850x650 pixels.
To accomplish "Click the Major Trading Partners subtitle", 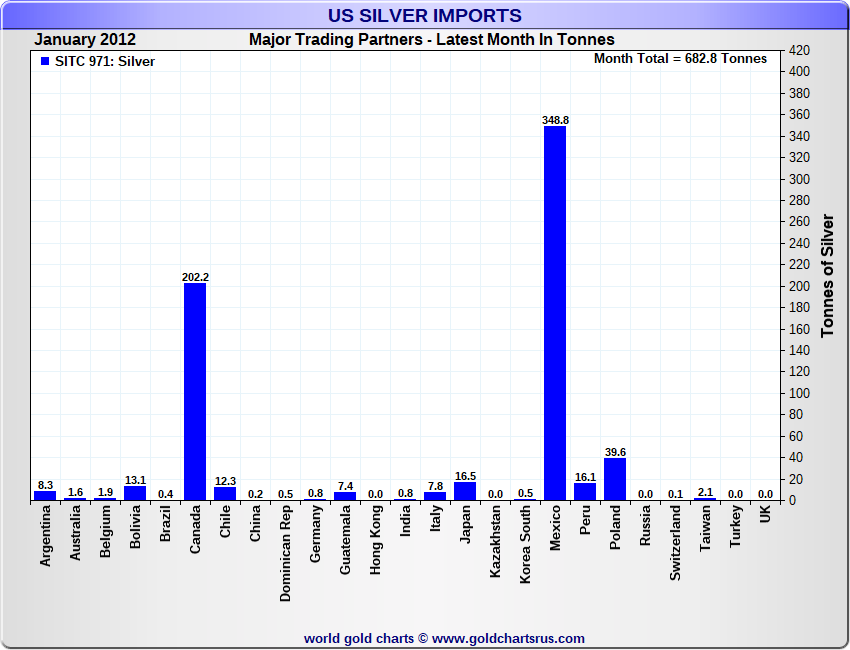I will click(x=431, y=40).
